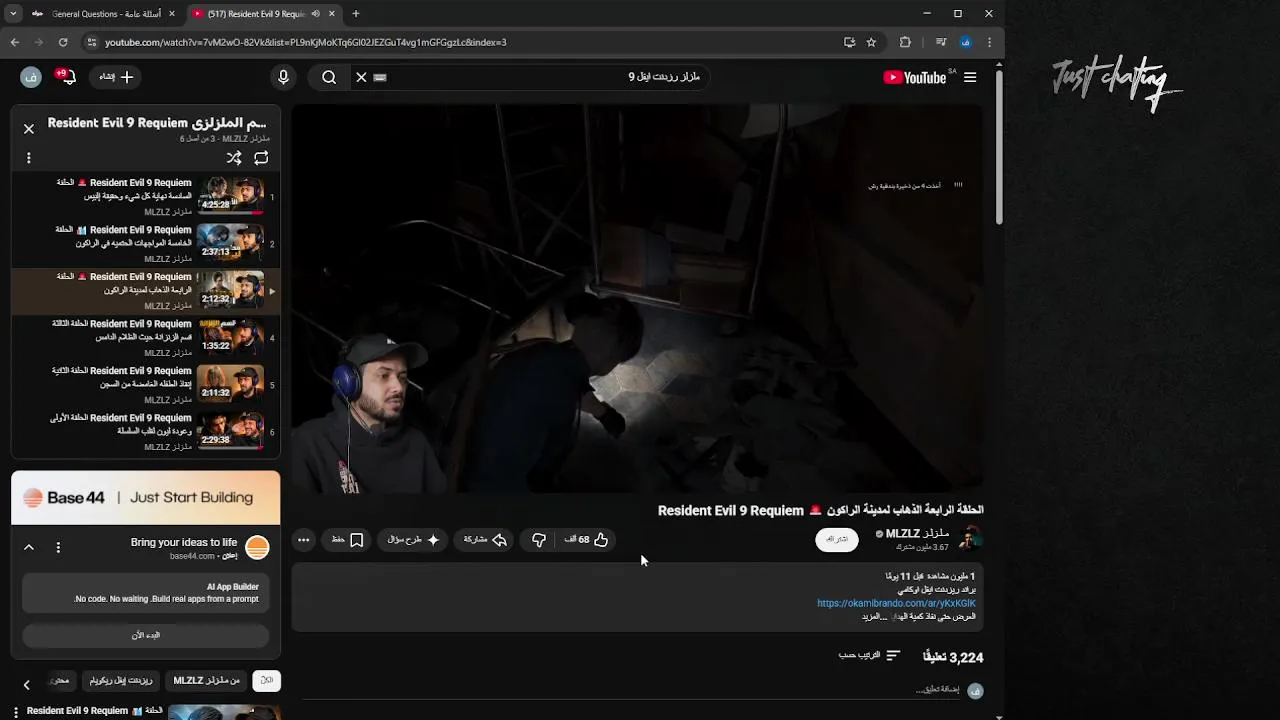Open the Create (إنشاء) button
This screenshot has width=1280, height=720.
tap(116, 77)
